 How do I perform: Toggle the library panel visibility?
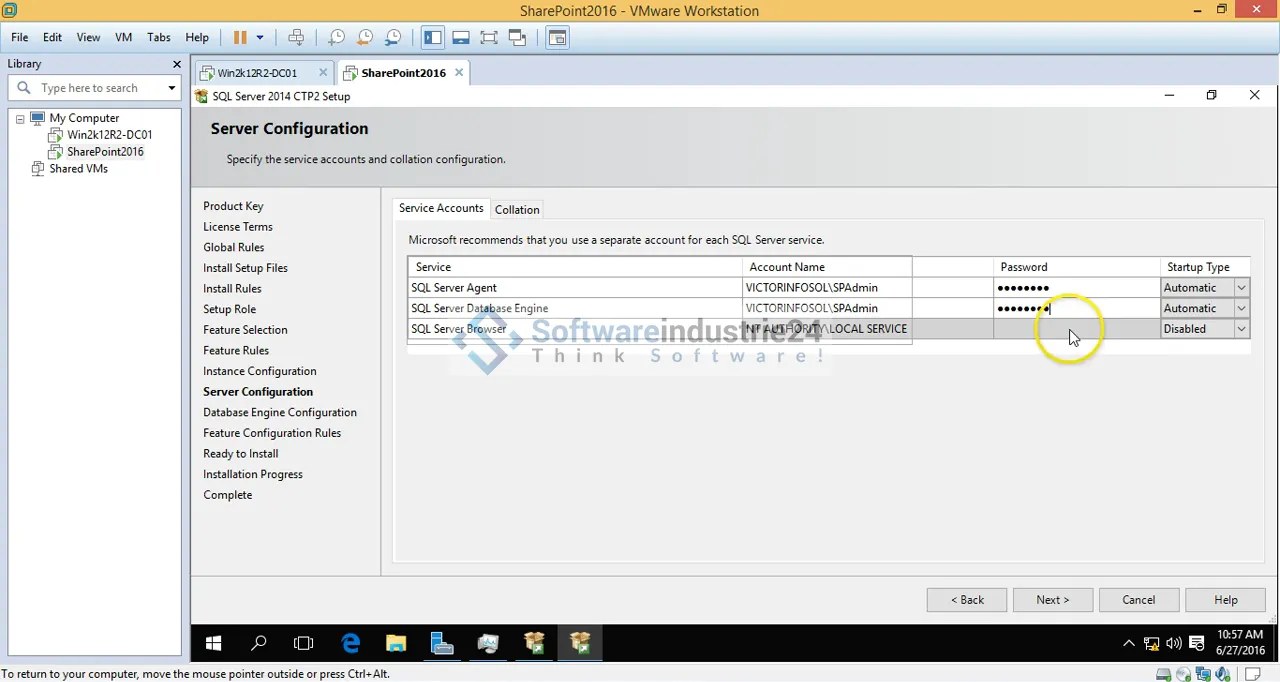pos(432,38)
